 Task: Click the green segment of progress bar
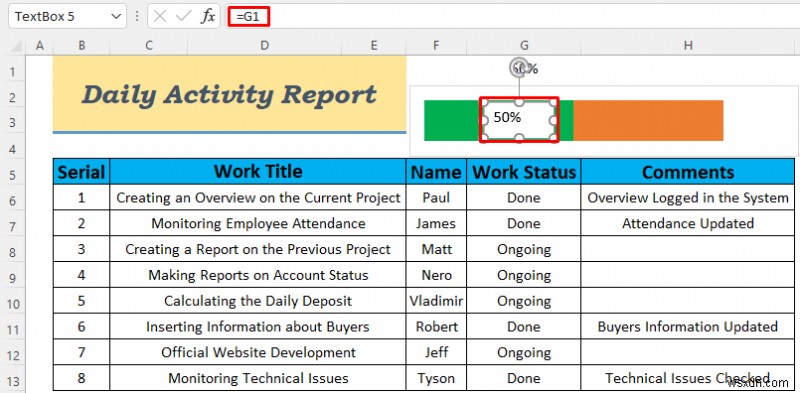click(452, 120)
